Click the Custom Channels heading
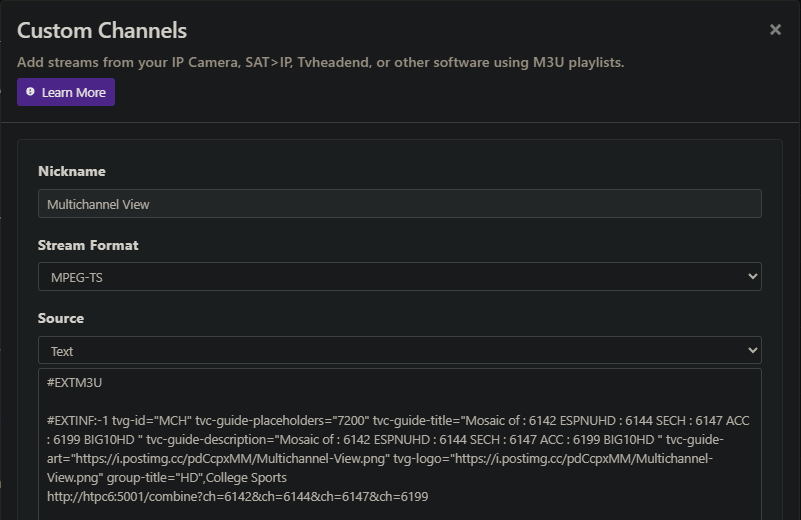 tap(102, 31)
